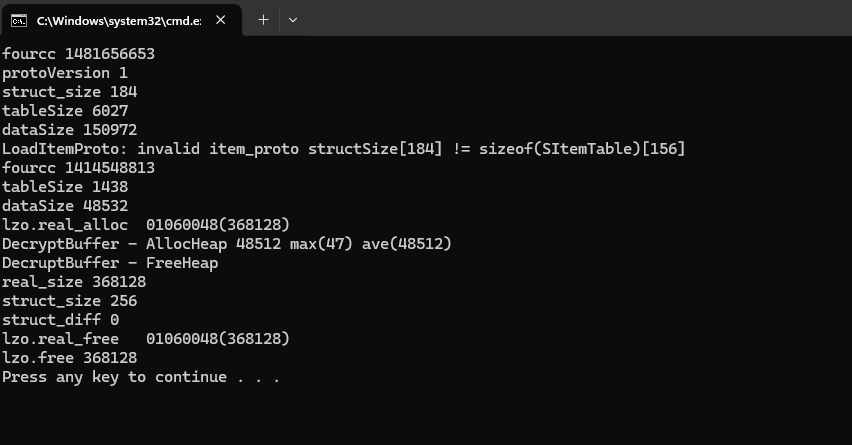Click the "protoVersion 1" output line
This screenshot has width=852, height=445.
click(65, 73)
